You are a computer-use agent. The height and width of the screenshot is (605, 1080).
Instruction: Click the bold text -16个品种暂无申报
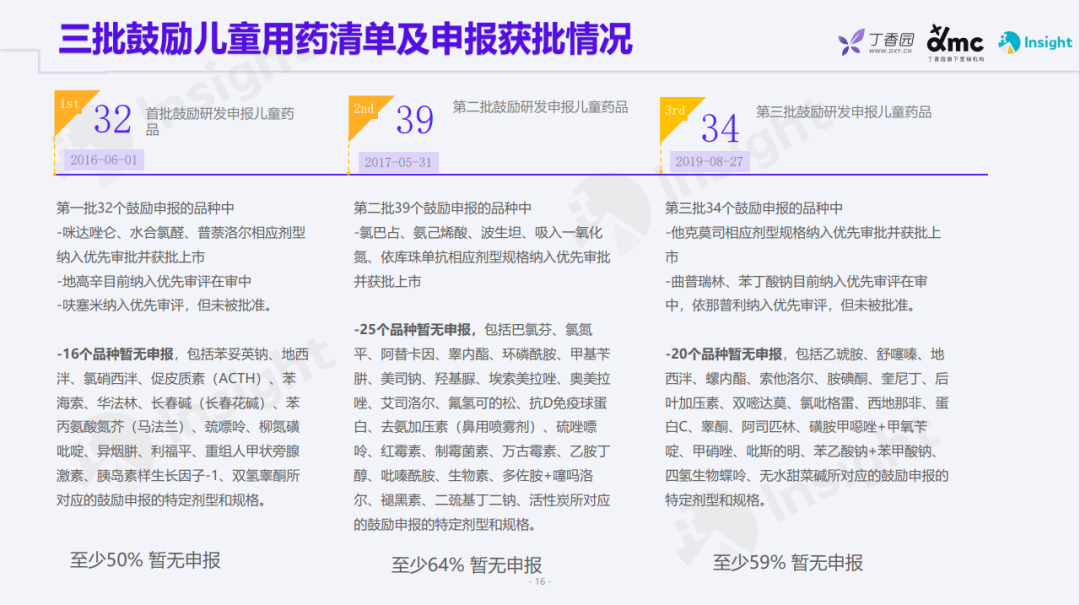coord(115,354)
